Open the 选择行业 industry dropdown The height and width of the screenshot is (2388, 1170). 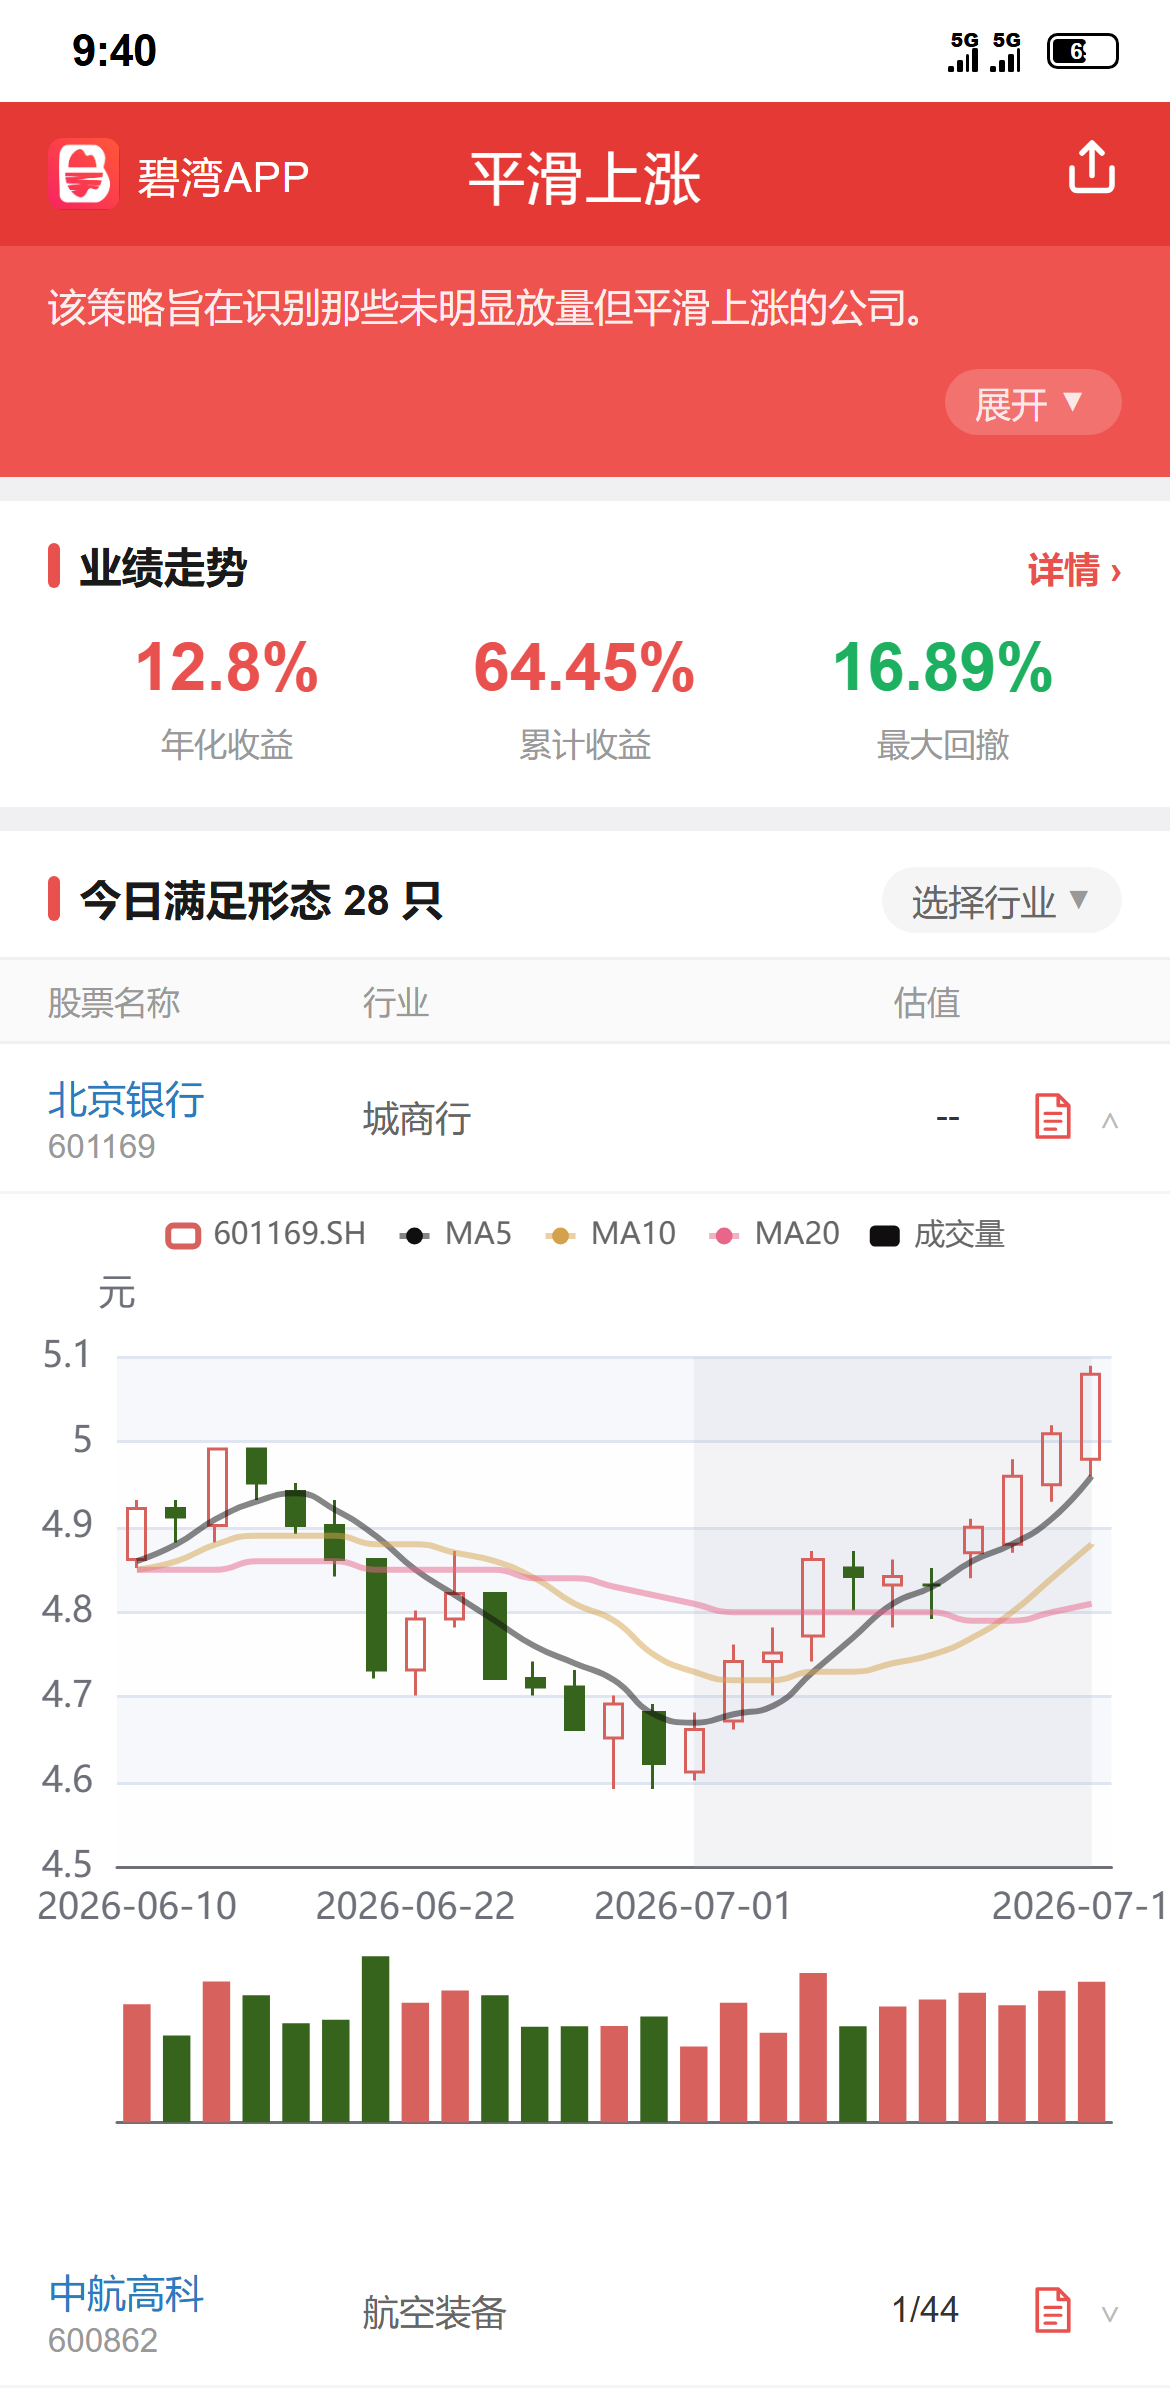click(x=1001, y=900)
